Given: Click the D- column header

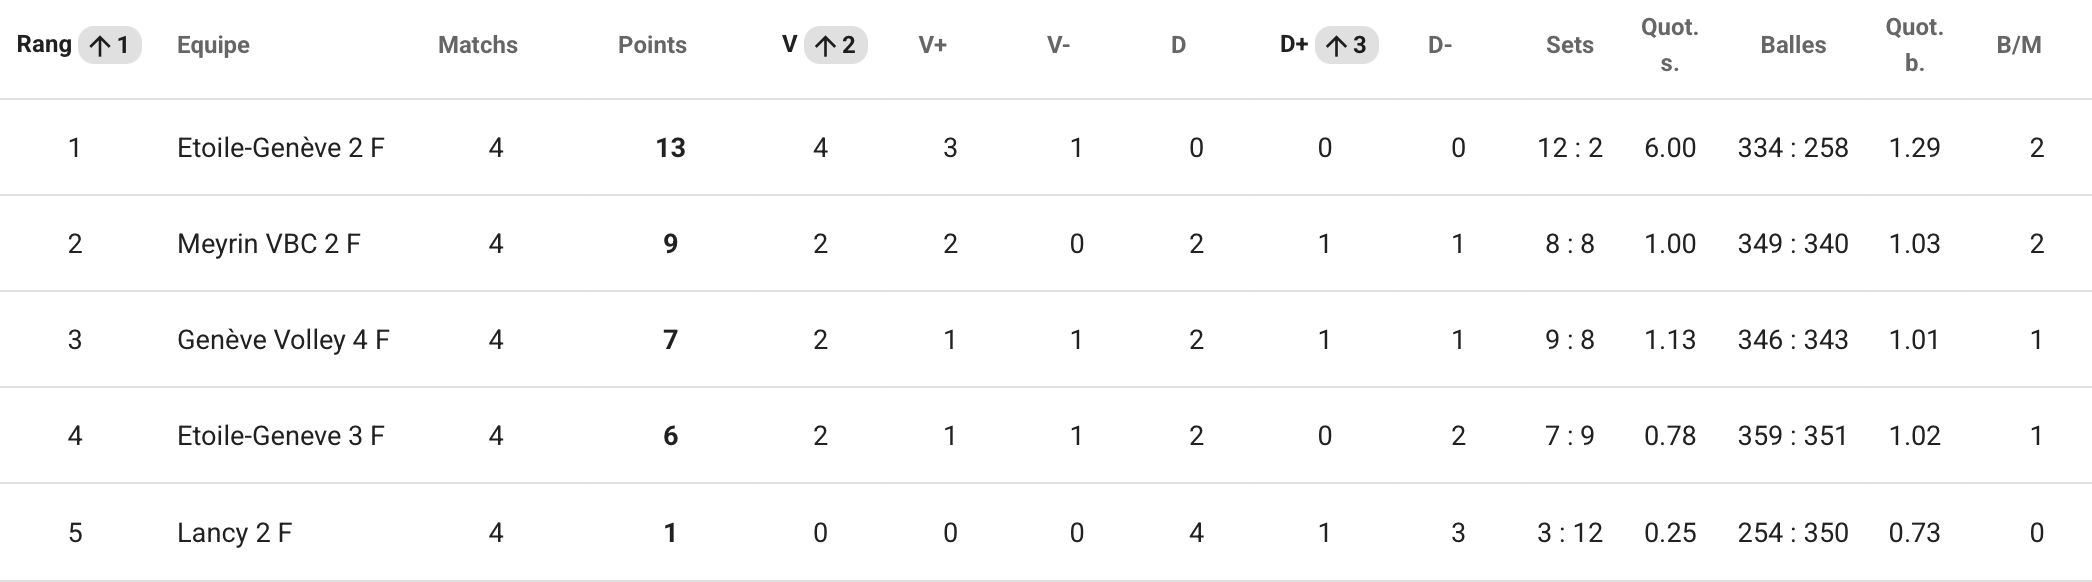Looking at the screenshot, I should tap(1440, 45).
